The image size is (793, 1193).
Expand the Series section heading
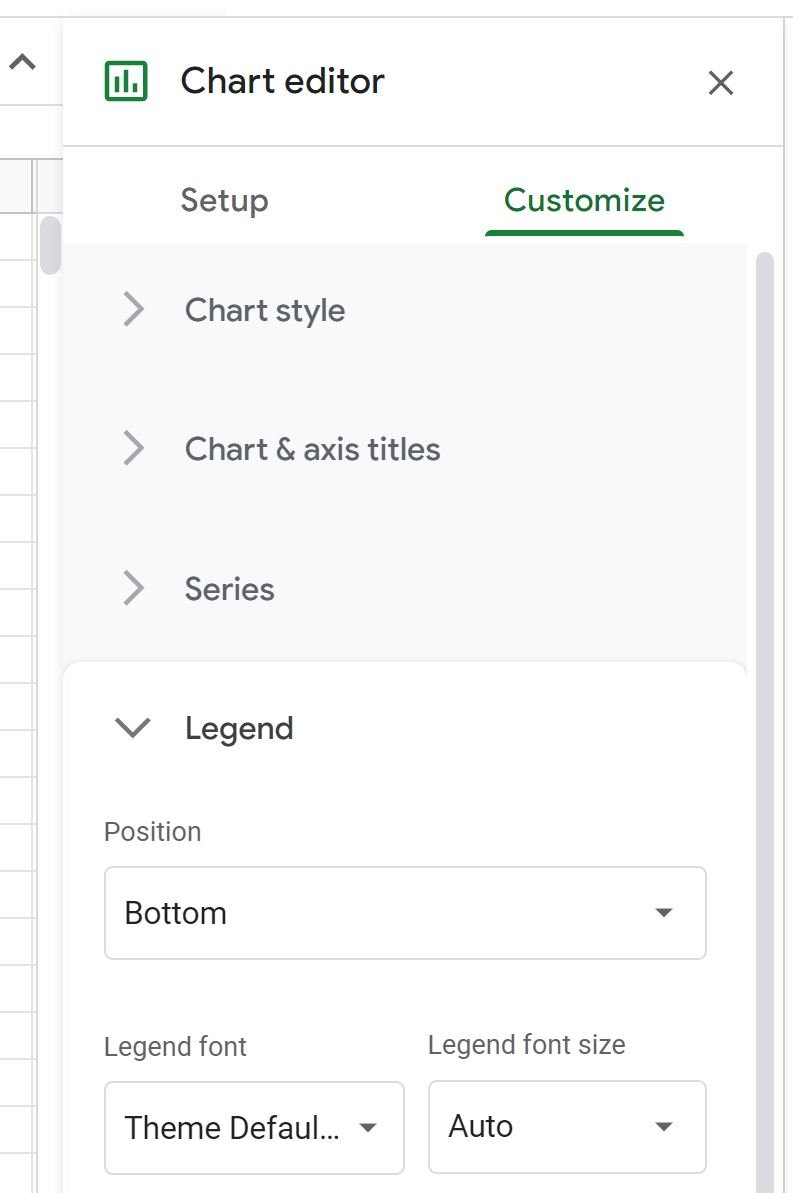click(229, 589)
